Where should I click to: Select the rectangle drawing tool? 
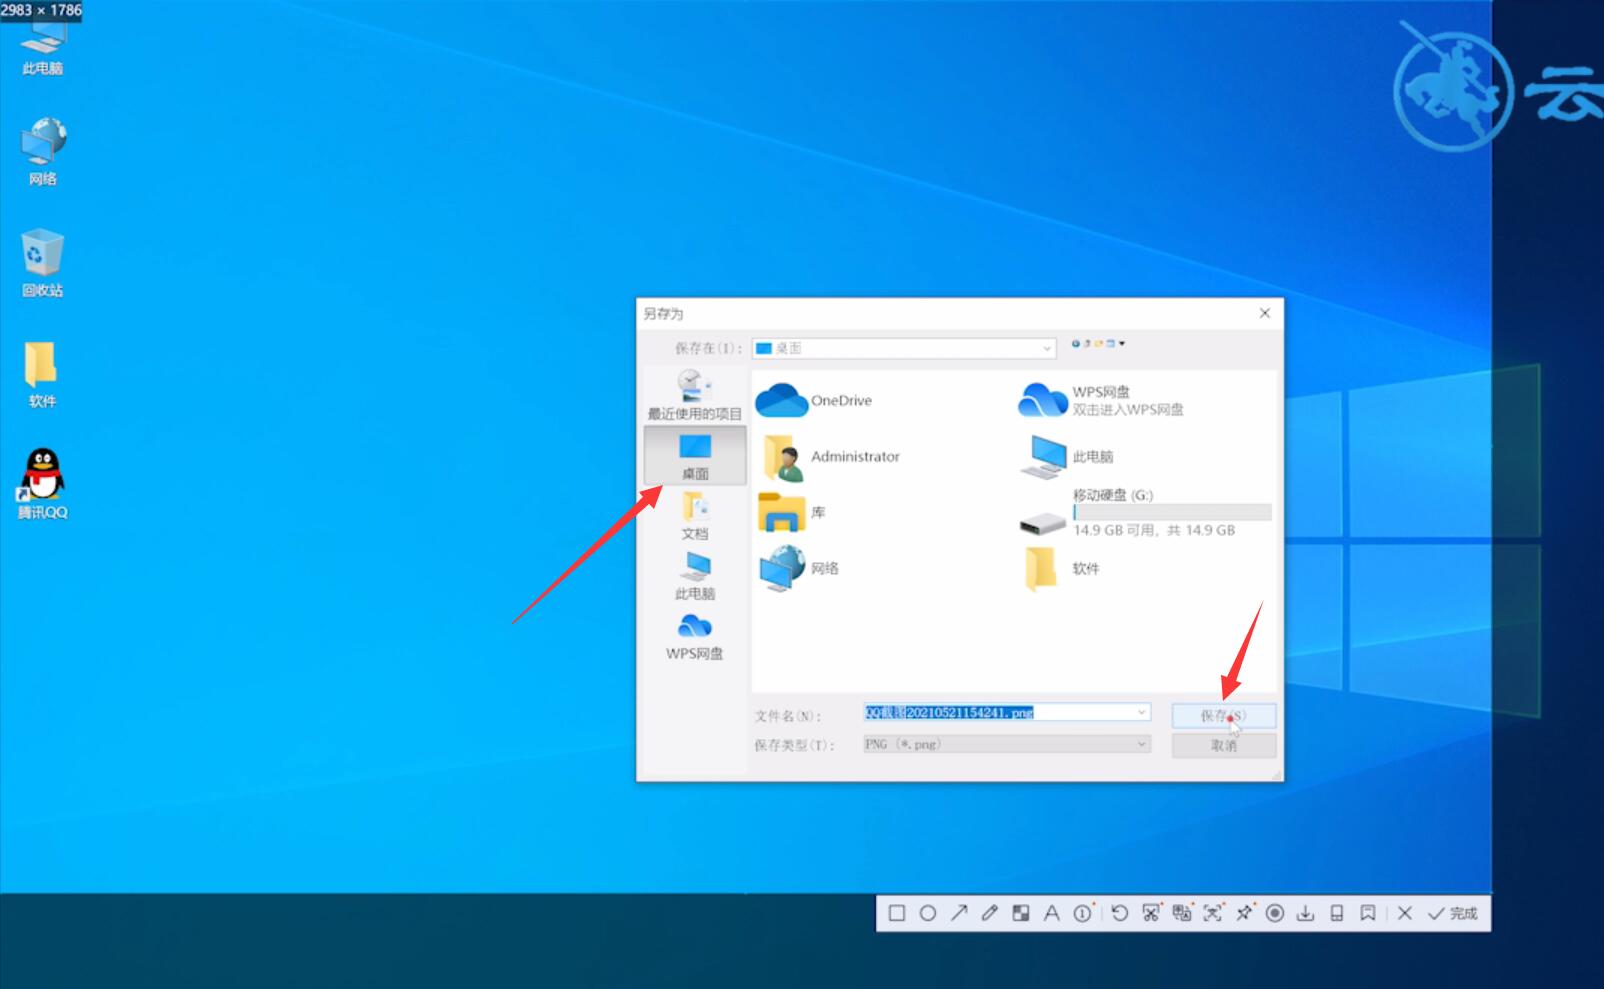coord(897,913)
